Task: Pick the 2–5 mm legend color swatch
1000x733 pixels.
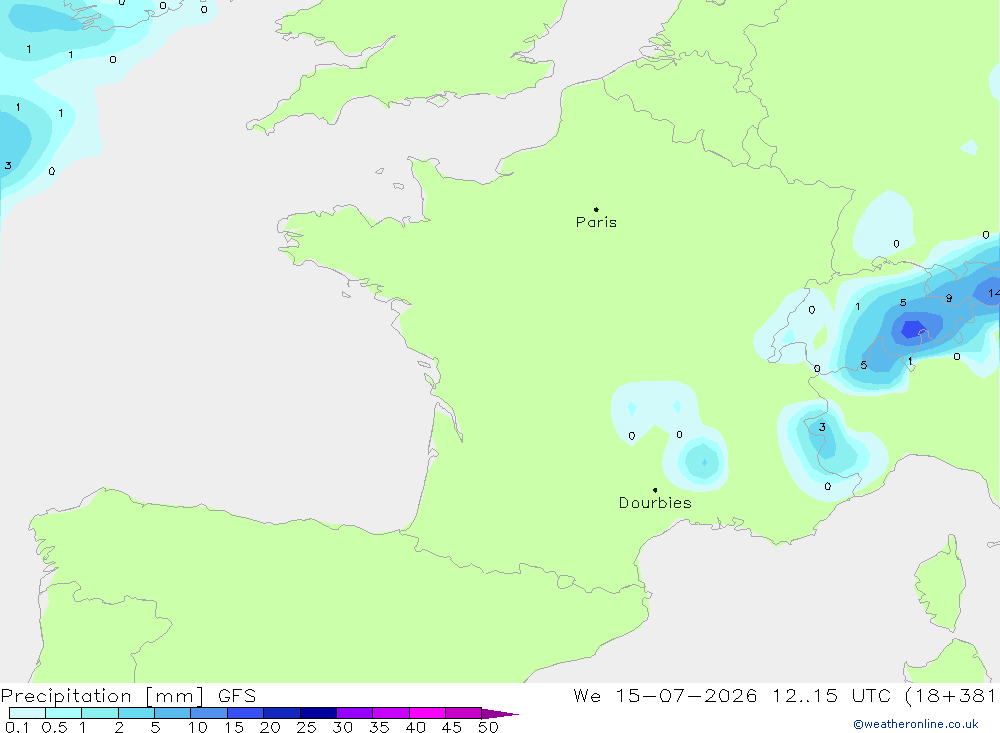Action: point(136,713)
